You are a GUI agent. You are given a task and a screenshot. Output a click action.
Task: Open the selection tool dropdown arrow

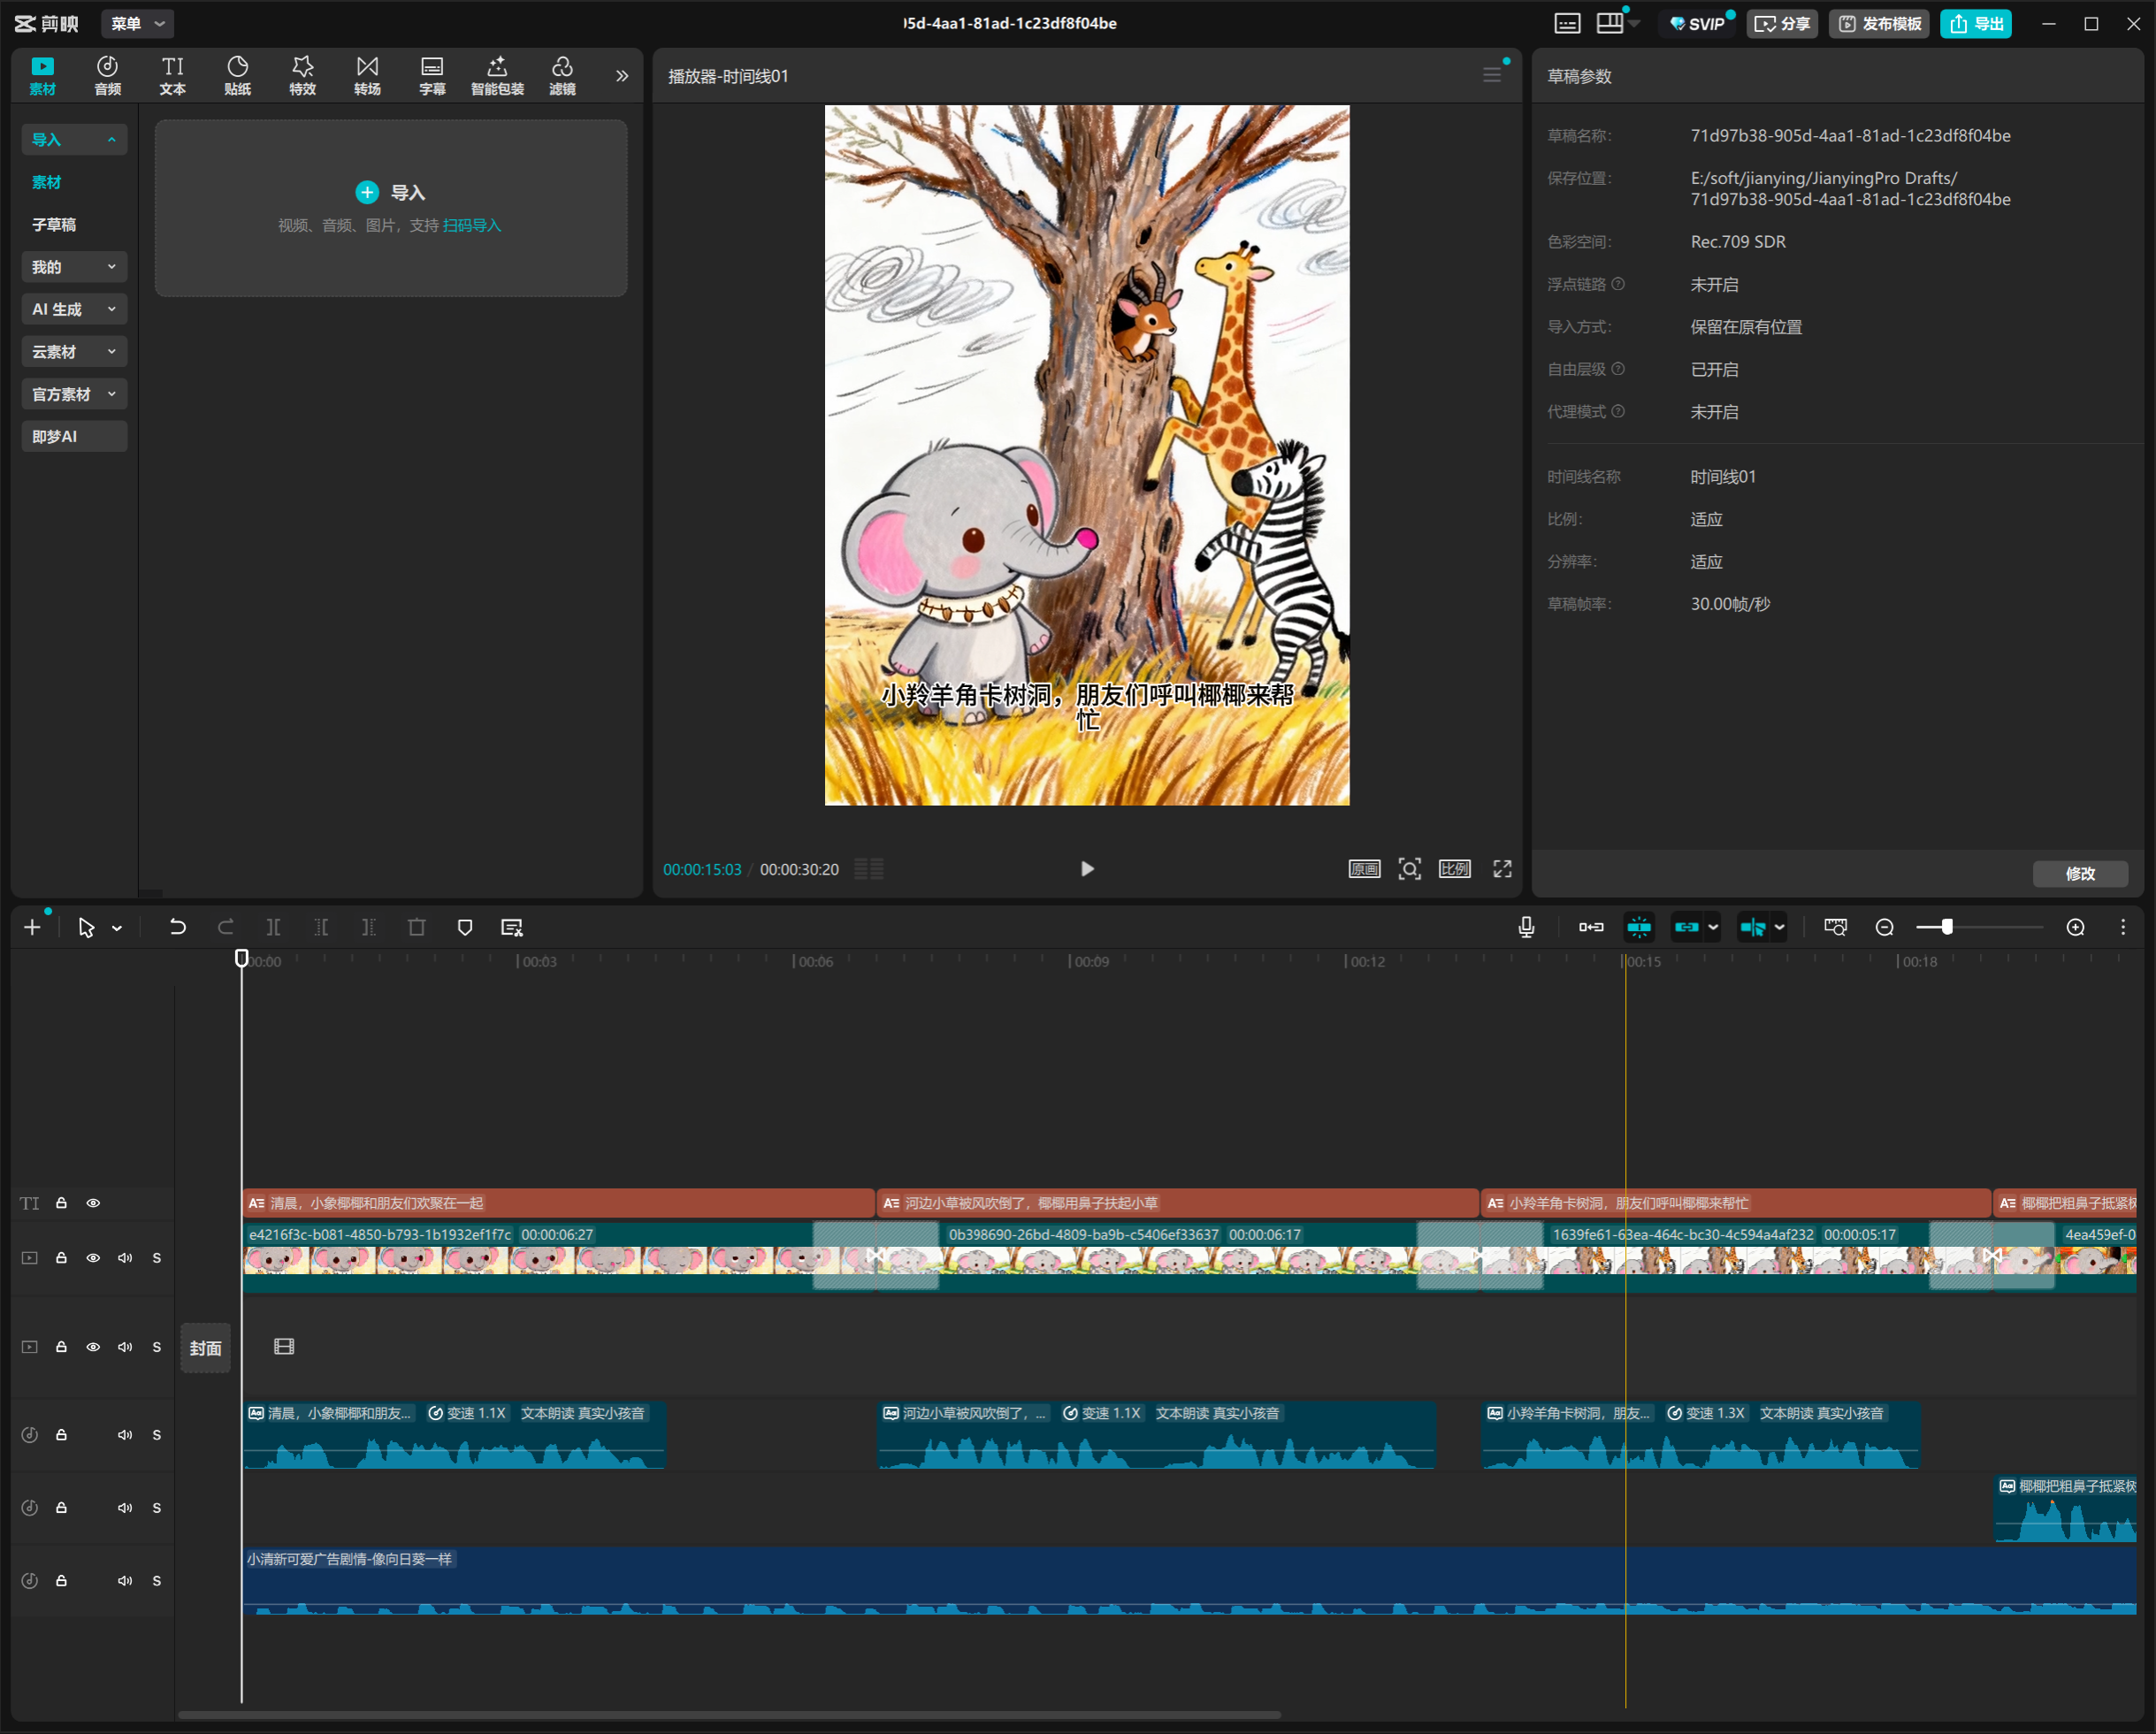point(117,928)
